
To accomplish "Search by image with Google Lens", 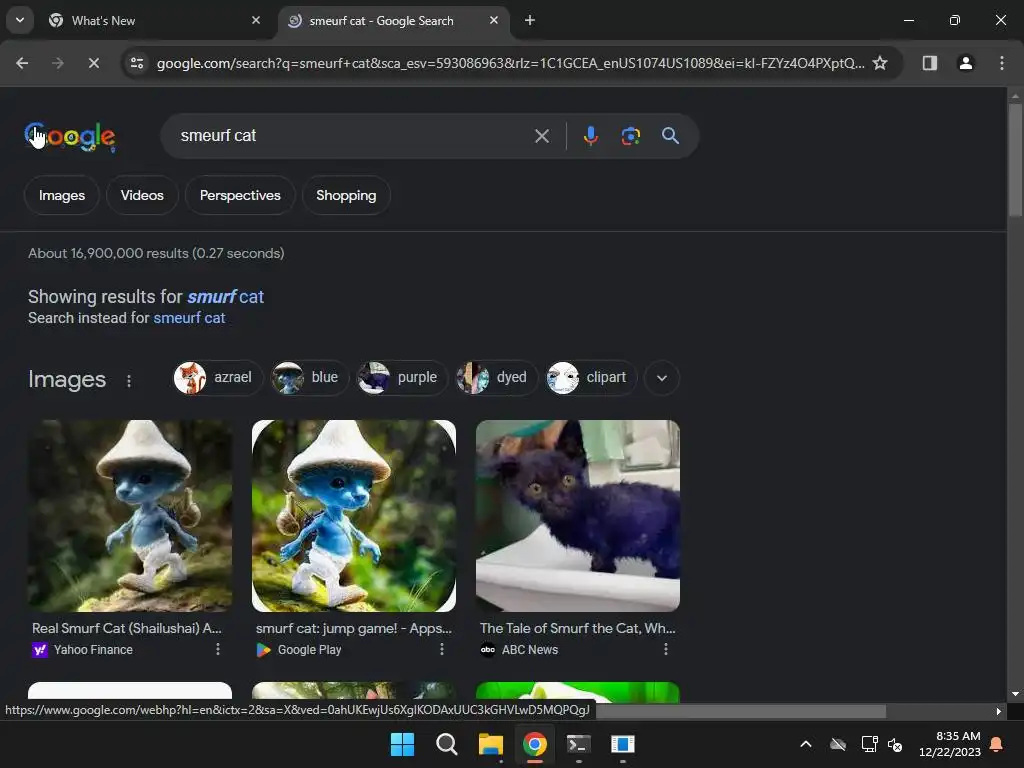I will tap(630, 136).
